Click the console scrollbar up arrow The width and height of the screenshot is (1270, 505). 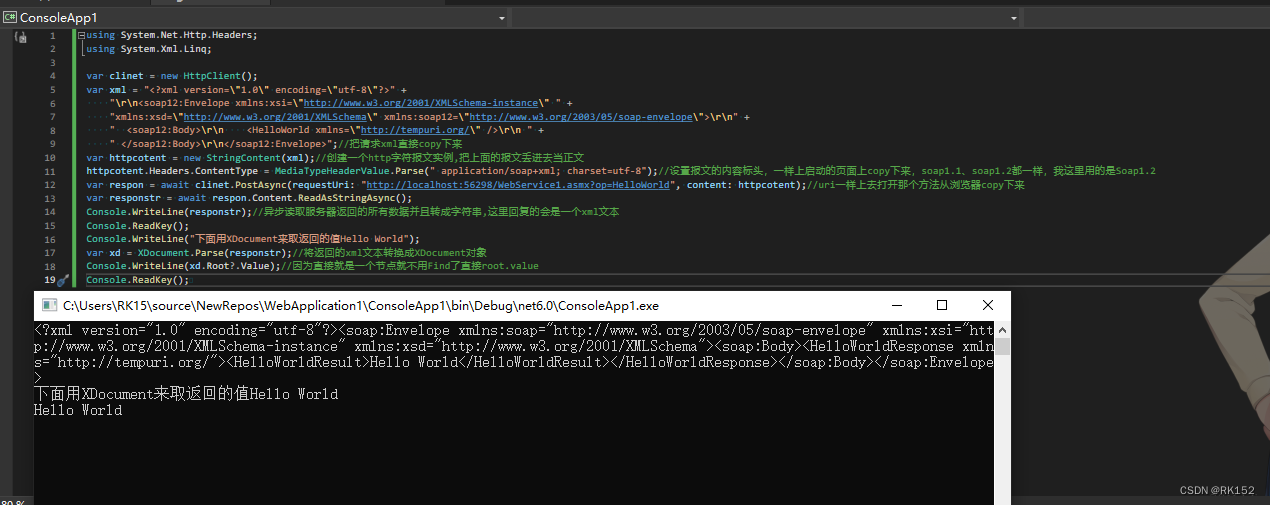[1002, 329]
